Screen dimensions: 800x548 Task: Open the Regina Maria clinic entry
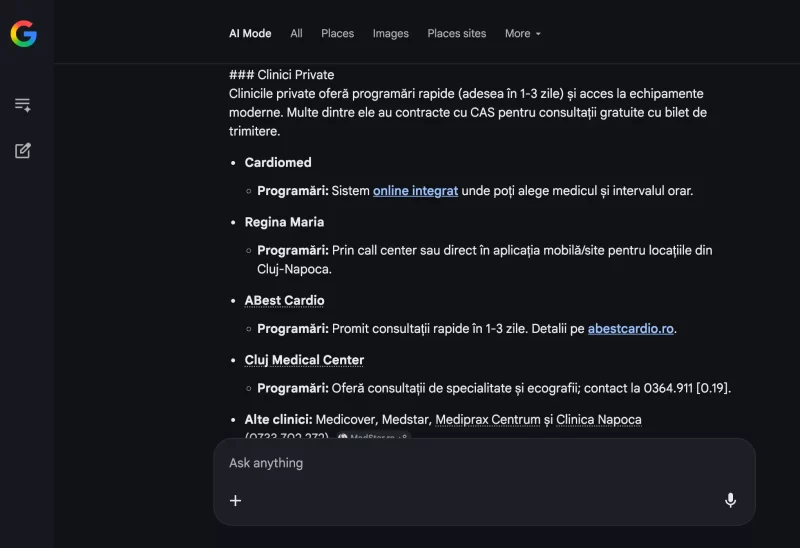pyautogui.click(x=284, y=222)
